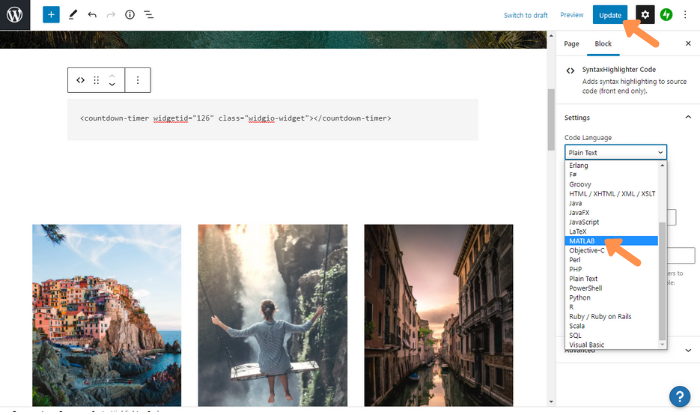Click the editor scrollbar down arrow
The height and width of the screenshot is (415, 700).
click(x=551, y=401)
